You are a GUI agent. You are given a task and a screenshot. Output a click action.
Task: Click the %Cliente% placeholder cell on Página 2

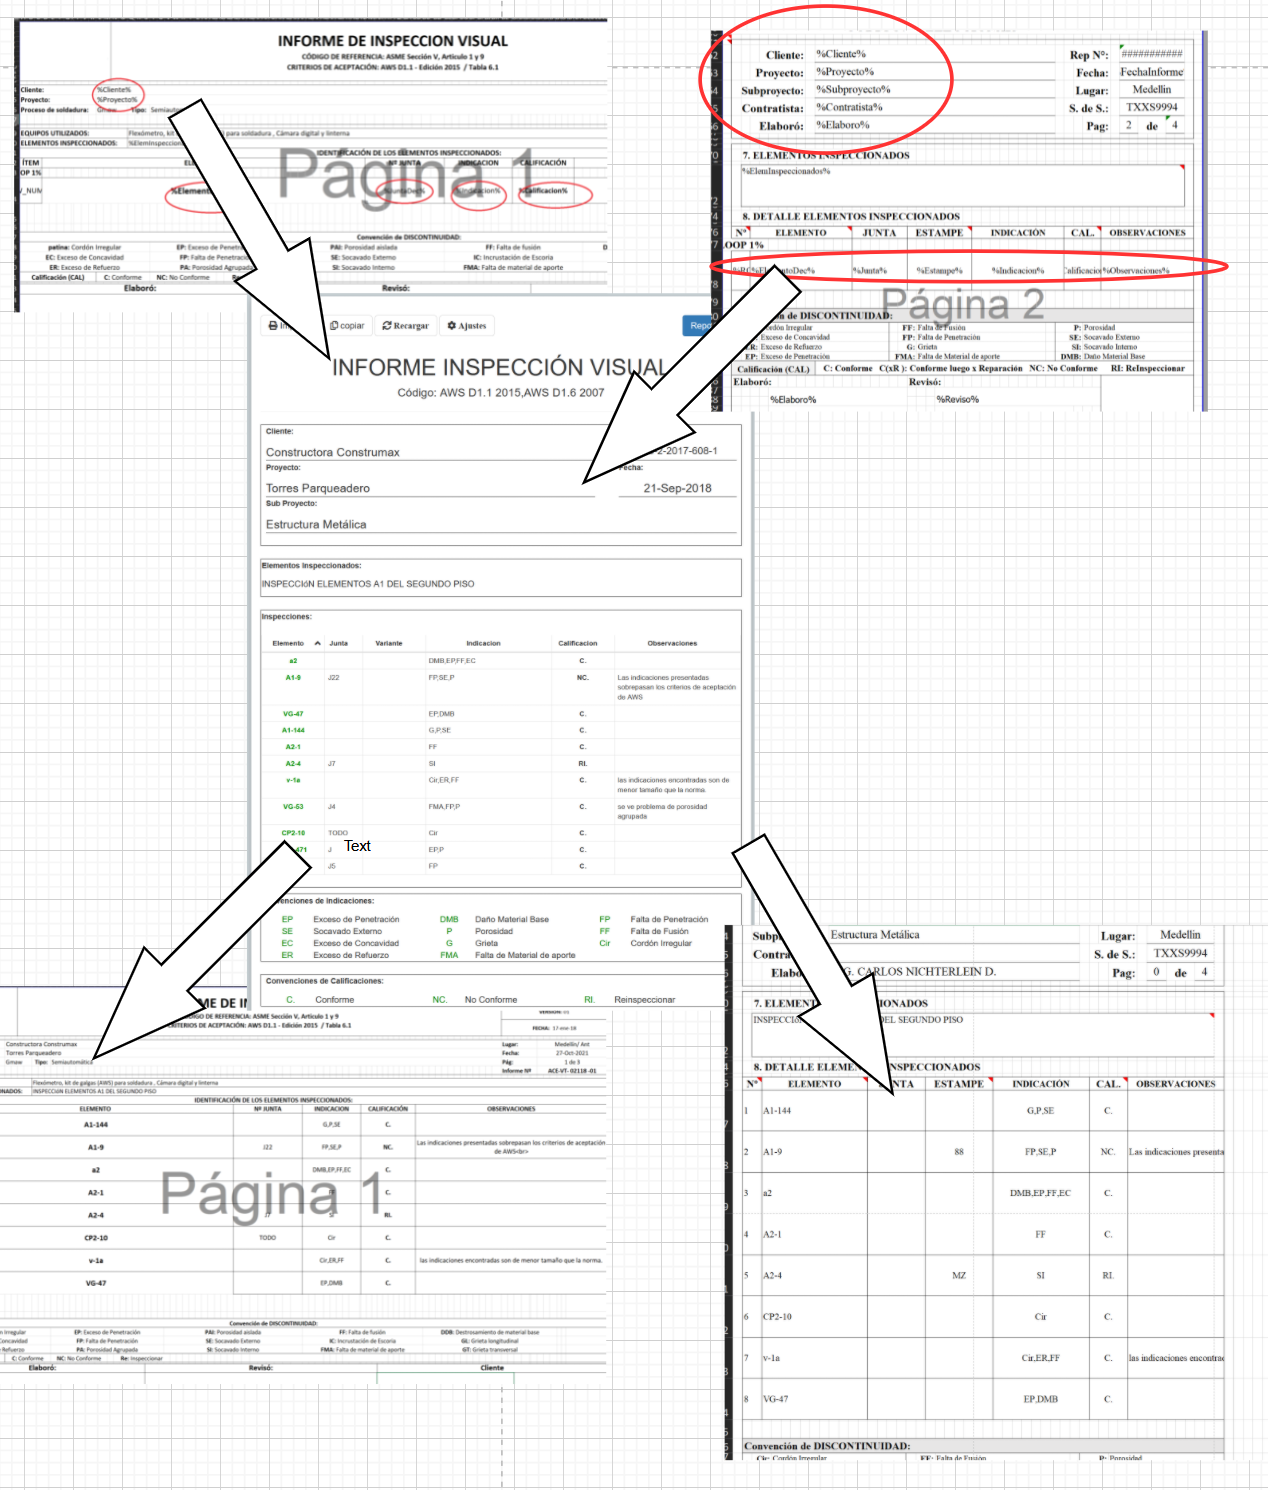point(841,54)
